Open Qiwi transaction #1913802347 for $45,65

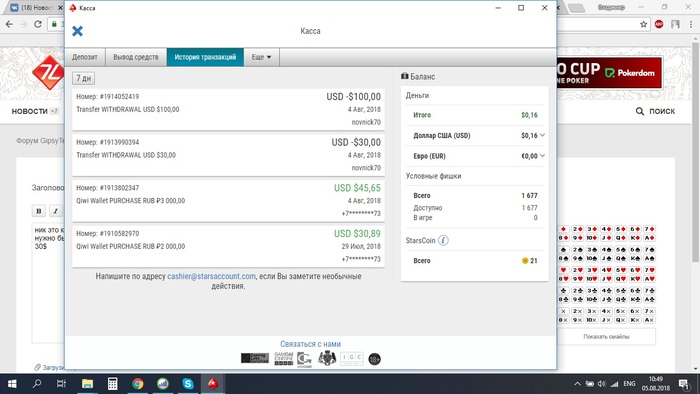(x=228, y=201)
